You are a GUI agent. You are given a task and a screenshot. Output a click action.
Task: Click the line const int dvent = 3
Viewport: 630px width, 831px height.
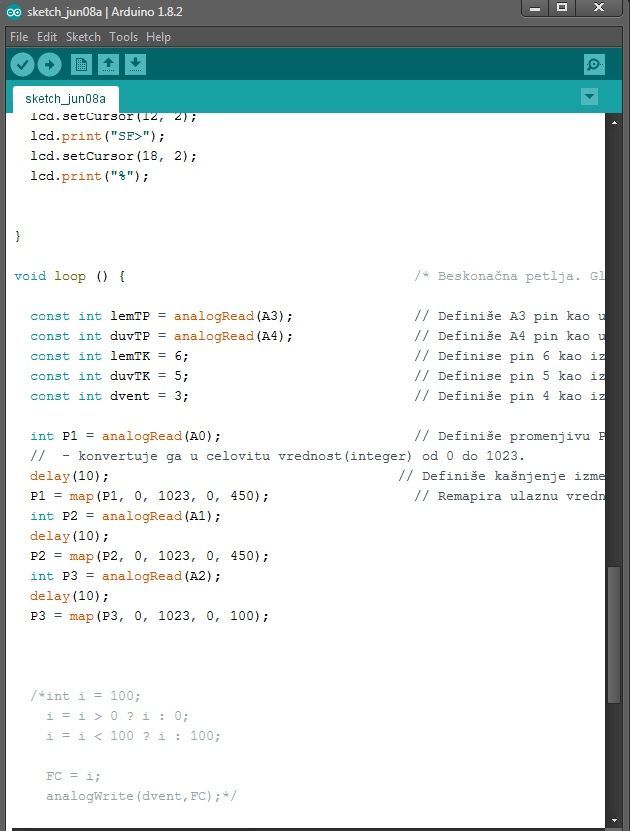tap(109, 396)
